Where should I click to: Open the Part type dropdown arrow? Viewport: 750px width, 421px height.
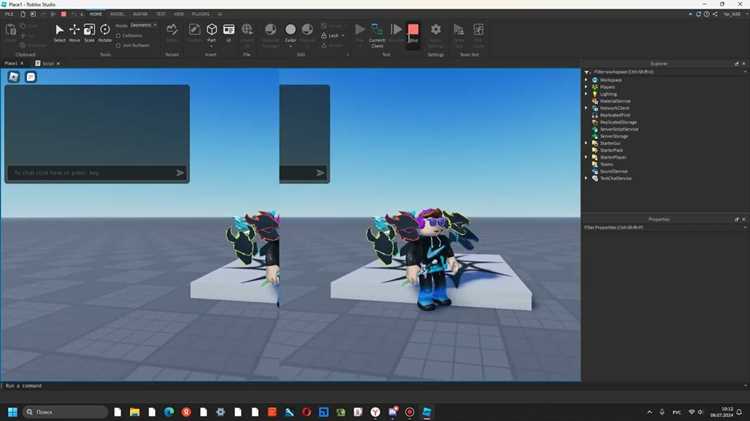tap(211, 47)
